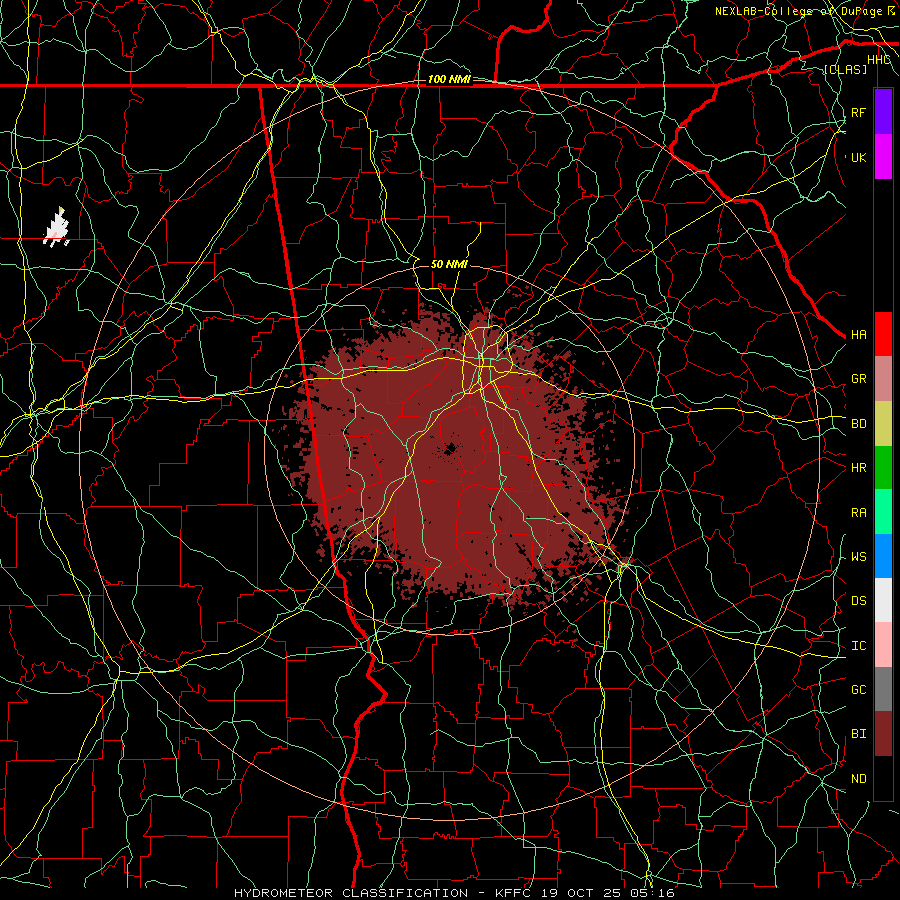900x900 pixels.
Task: Click the WS blue legend swatch
Action: pyautogui.click(x=883, y=556)
